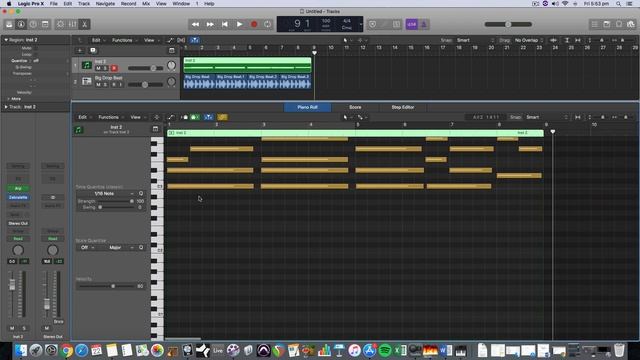640x360 pixels.
Task: Open Drag No Overlap dropdown
Action: click(x=529, y=40)
